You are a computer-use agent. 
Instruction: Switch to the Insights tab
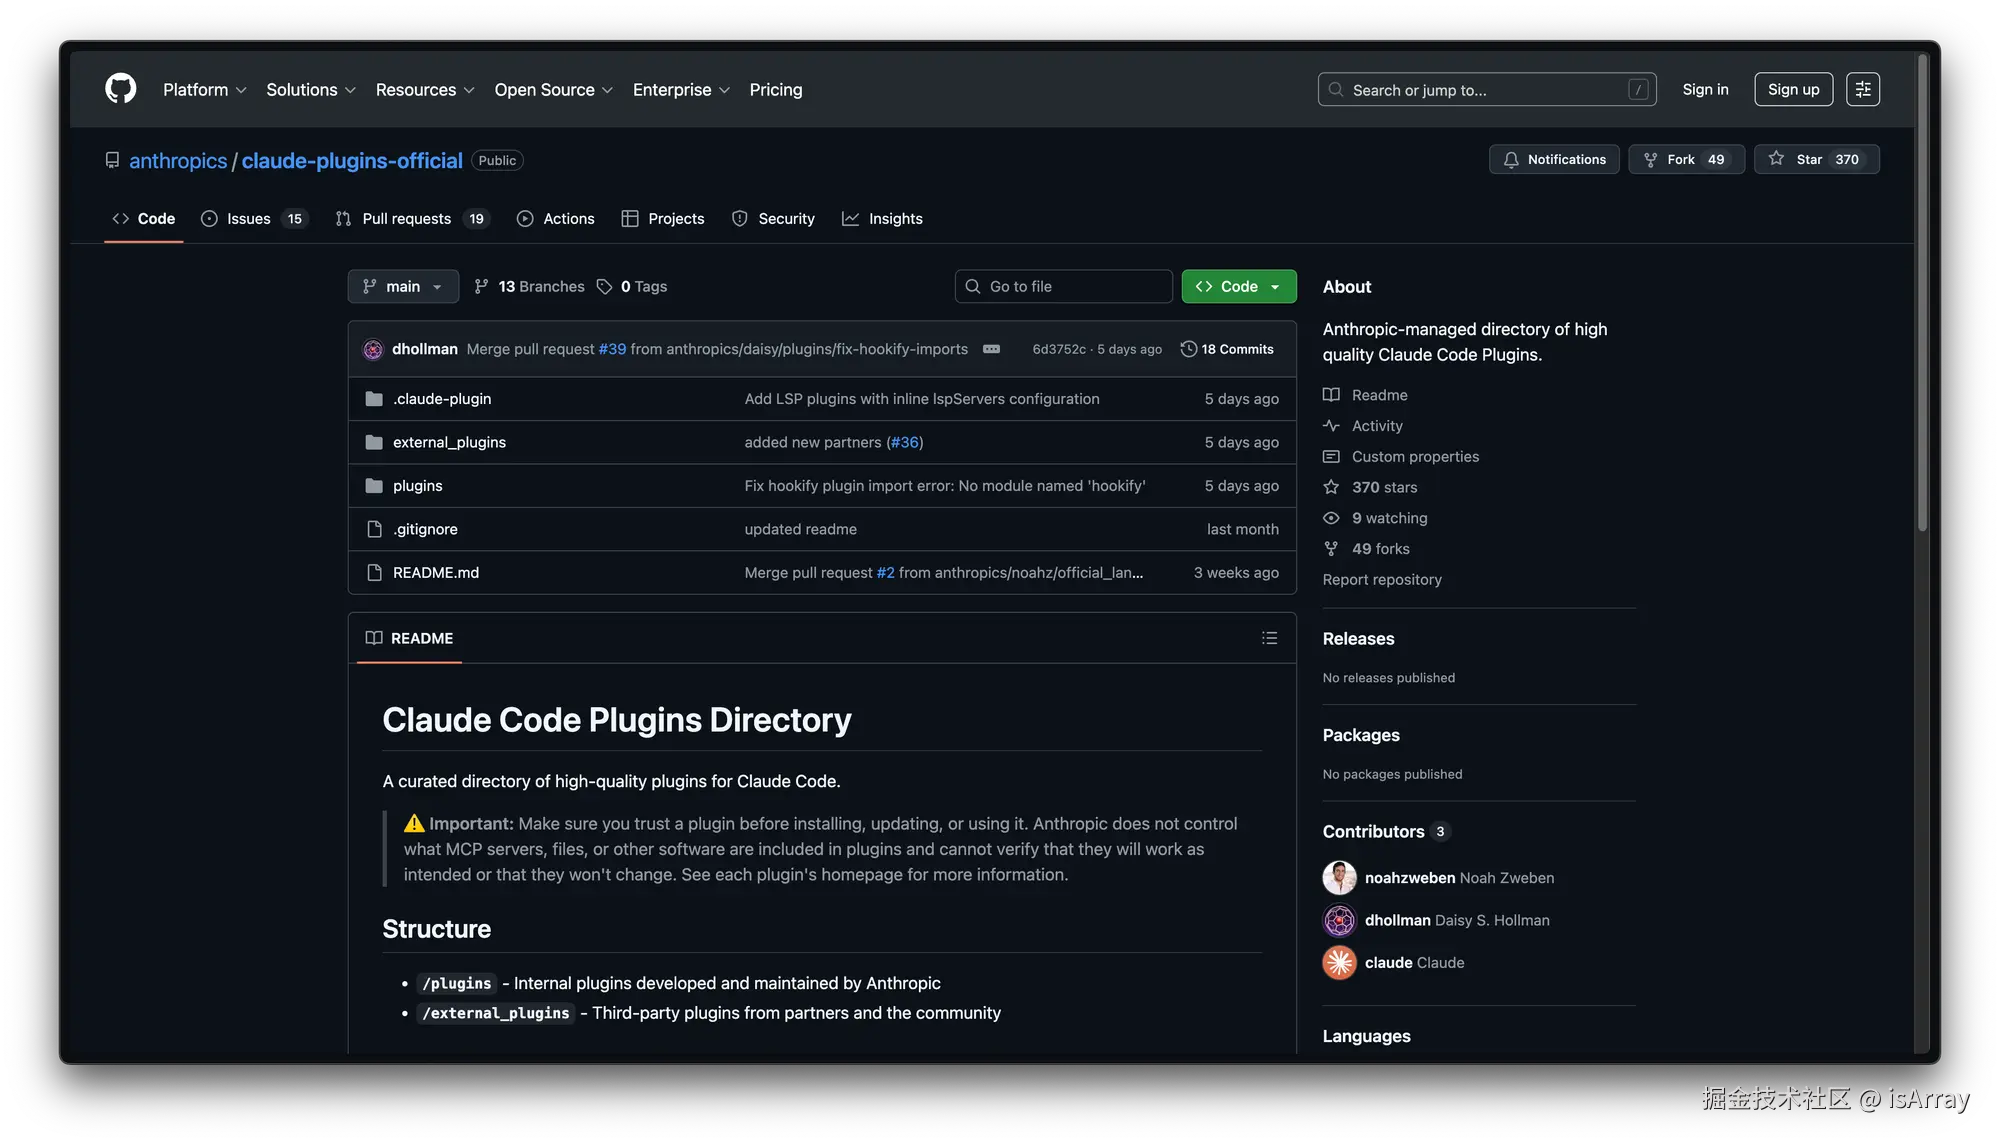pyautogui.click(x=882, y=219)
